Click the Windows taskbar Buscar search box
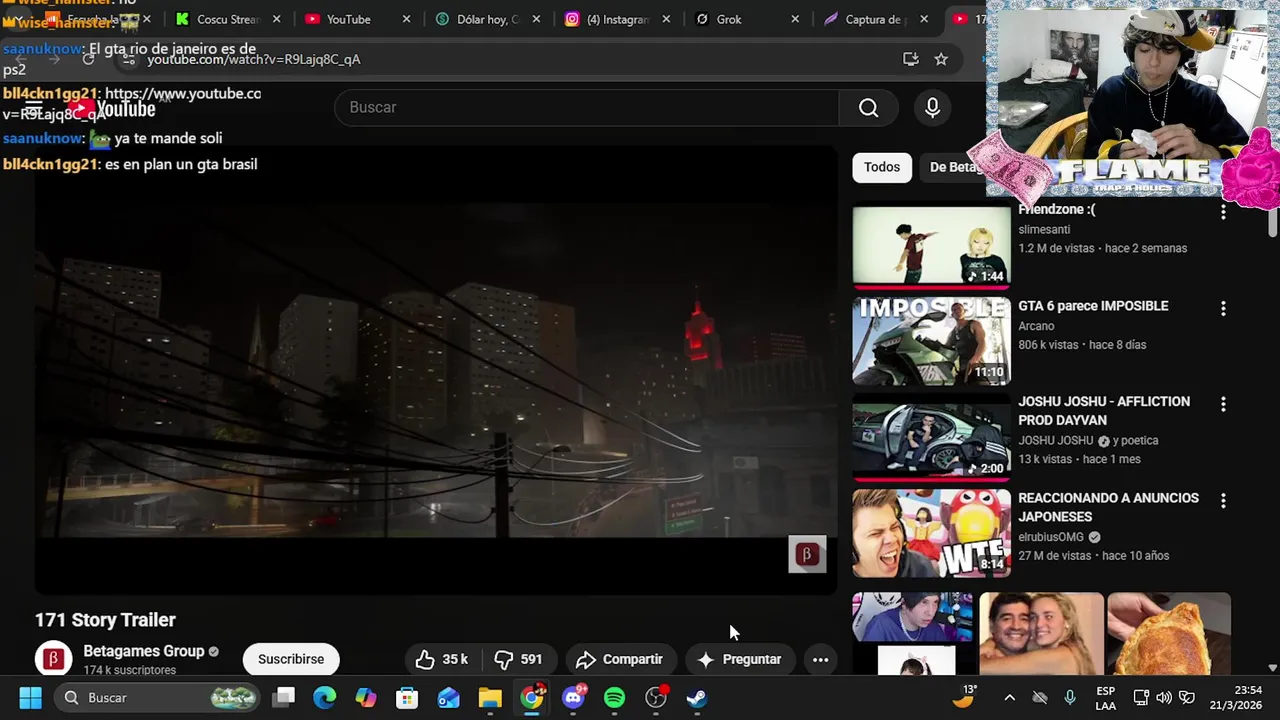 159,698
